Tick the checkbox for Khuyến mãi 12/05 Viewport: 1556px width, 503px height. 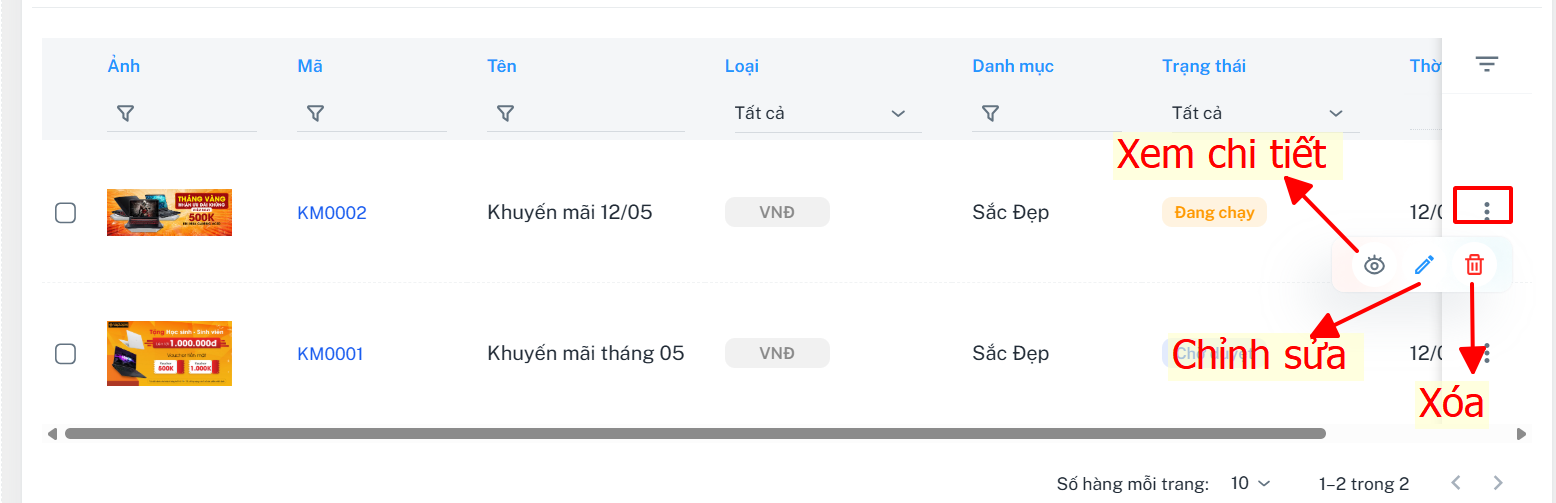(x=65, y=212)
